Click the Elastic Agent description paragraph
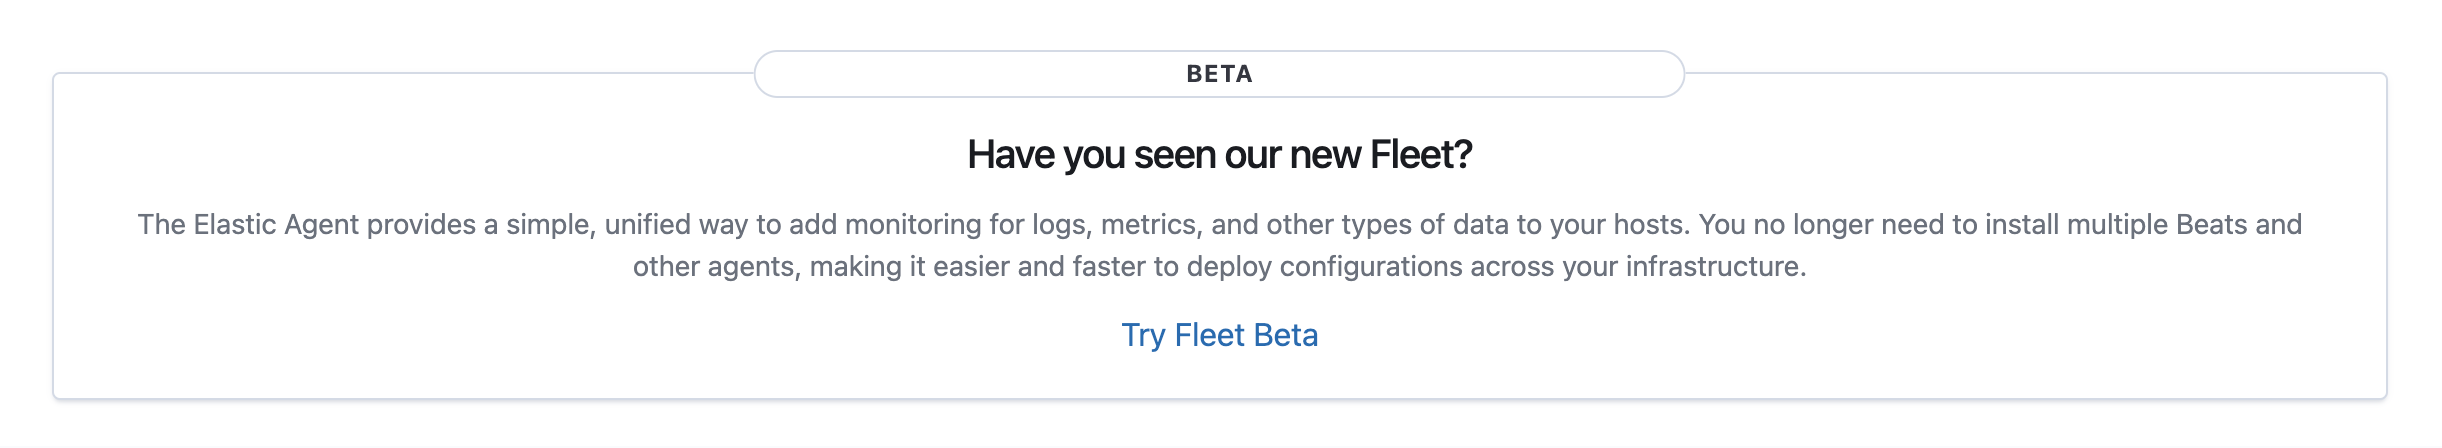This screenshot has width=2442, height=448. tap(1219, 245)
